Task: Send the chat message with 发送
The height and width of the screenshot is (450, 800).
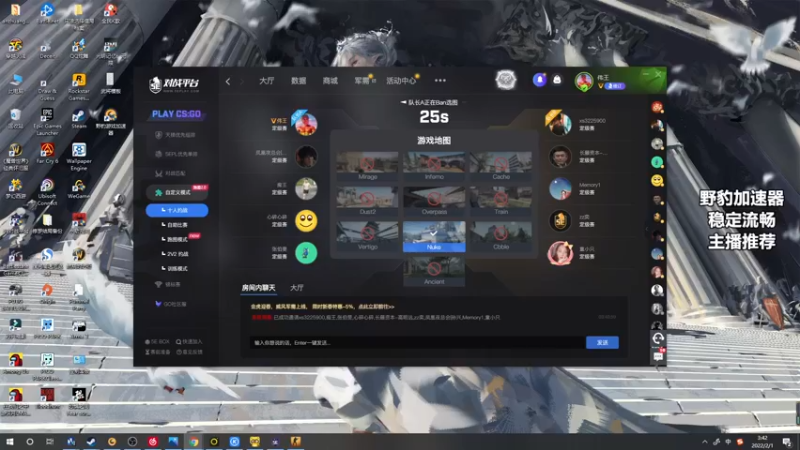Action: point(602,342)
